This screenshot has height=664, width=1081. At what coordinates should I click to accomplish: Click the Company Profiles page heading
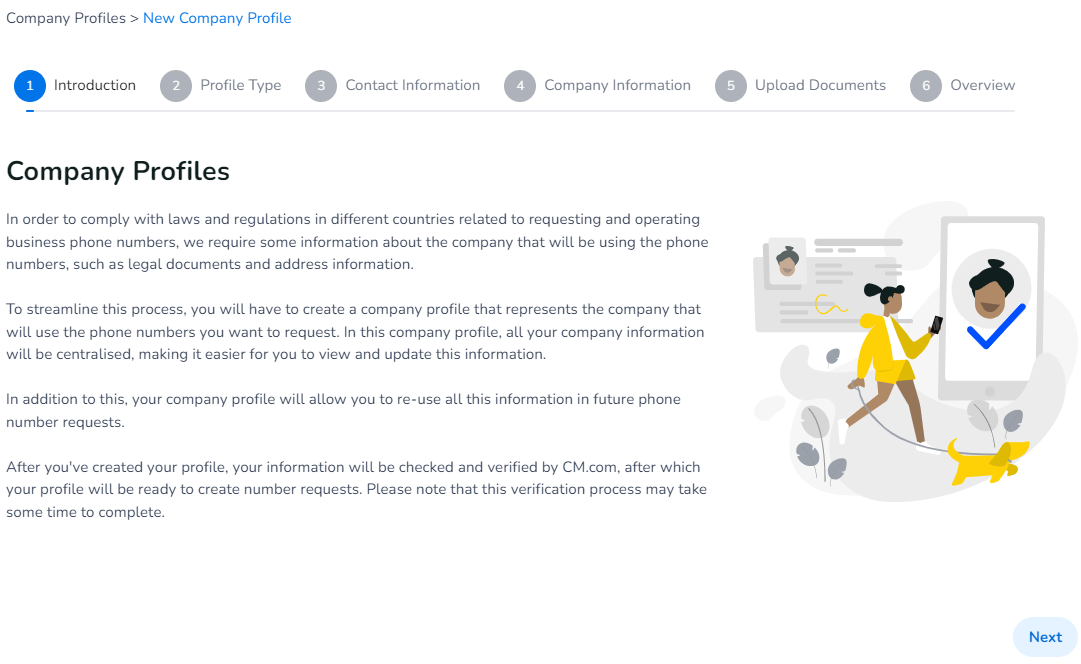(x=118, y=172)
